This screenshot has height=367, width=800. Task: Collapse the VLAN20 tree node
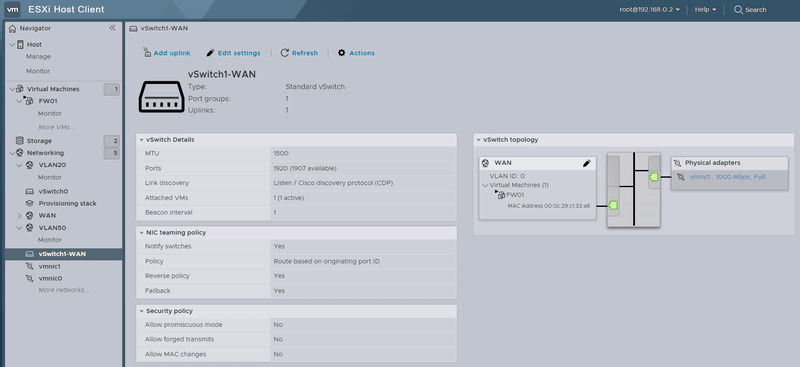click(x=19, y=165)
